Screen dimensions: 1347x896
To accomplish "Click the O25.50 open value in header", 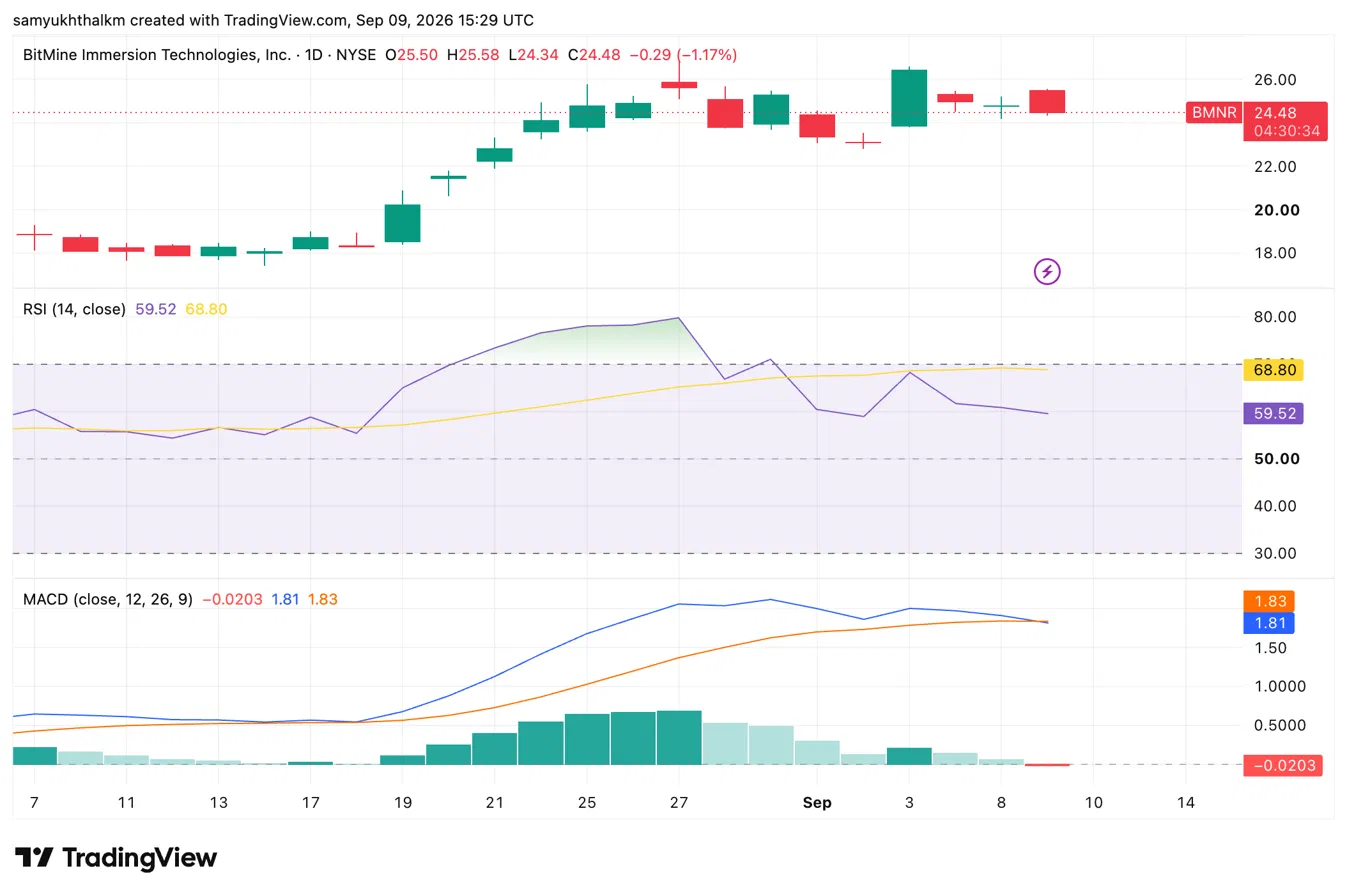I will [x=412, y=55].
